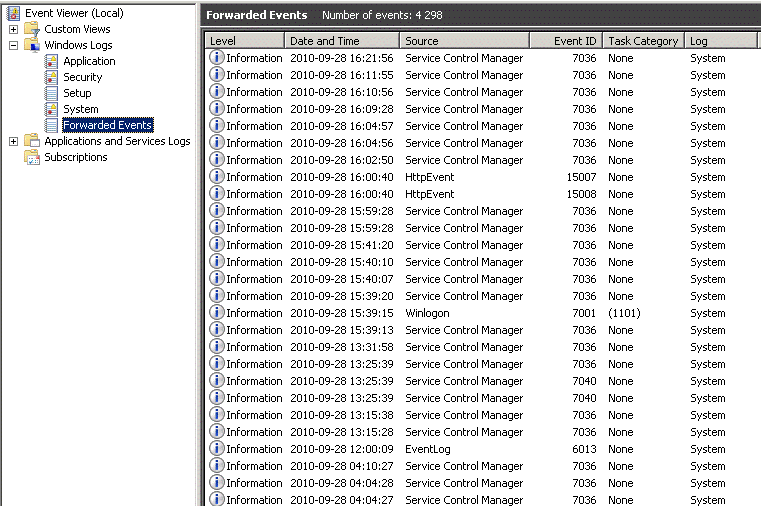Click the 2010-09-28 15:40:07 timestamp
The image size is (761, 506).
(x=342, y=279)
